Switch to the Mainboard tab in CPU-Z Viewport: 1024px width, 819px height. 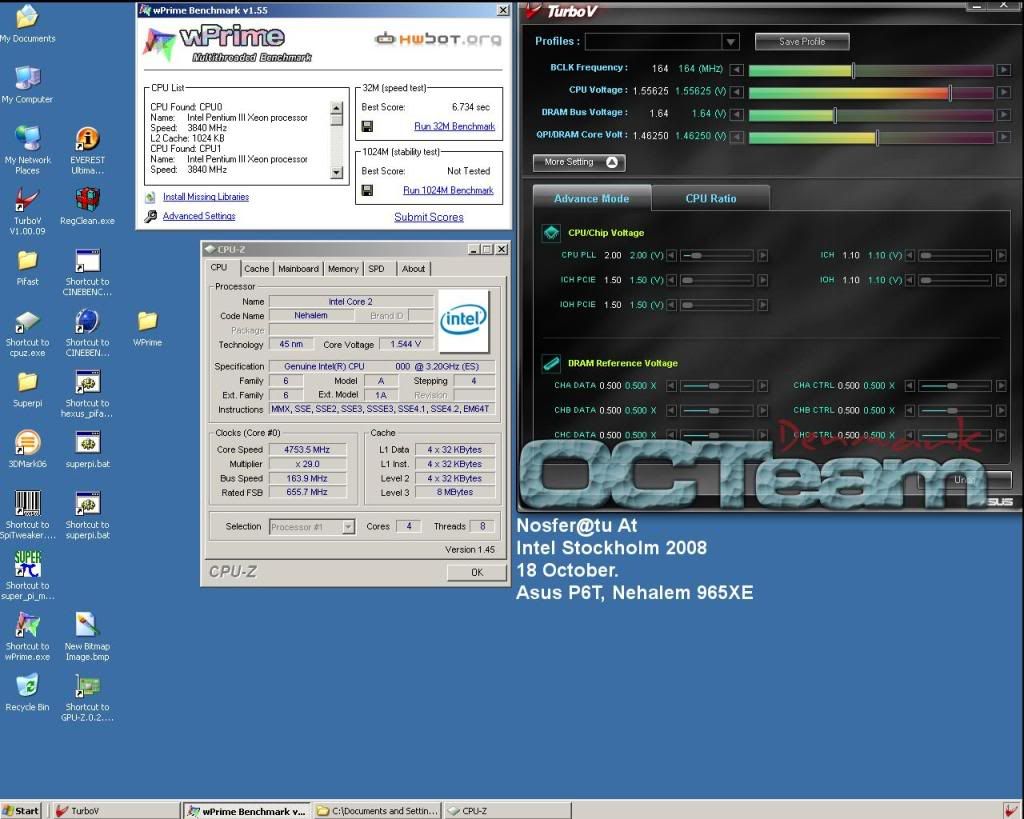point(298,268)
